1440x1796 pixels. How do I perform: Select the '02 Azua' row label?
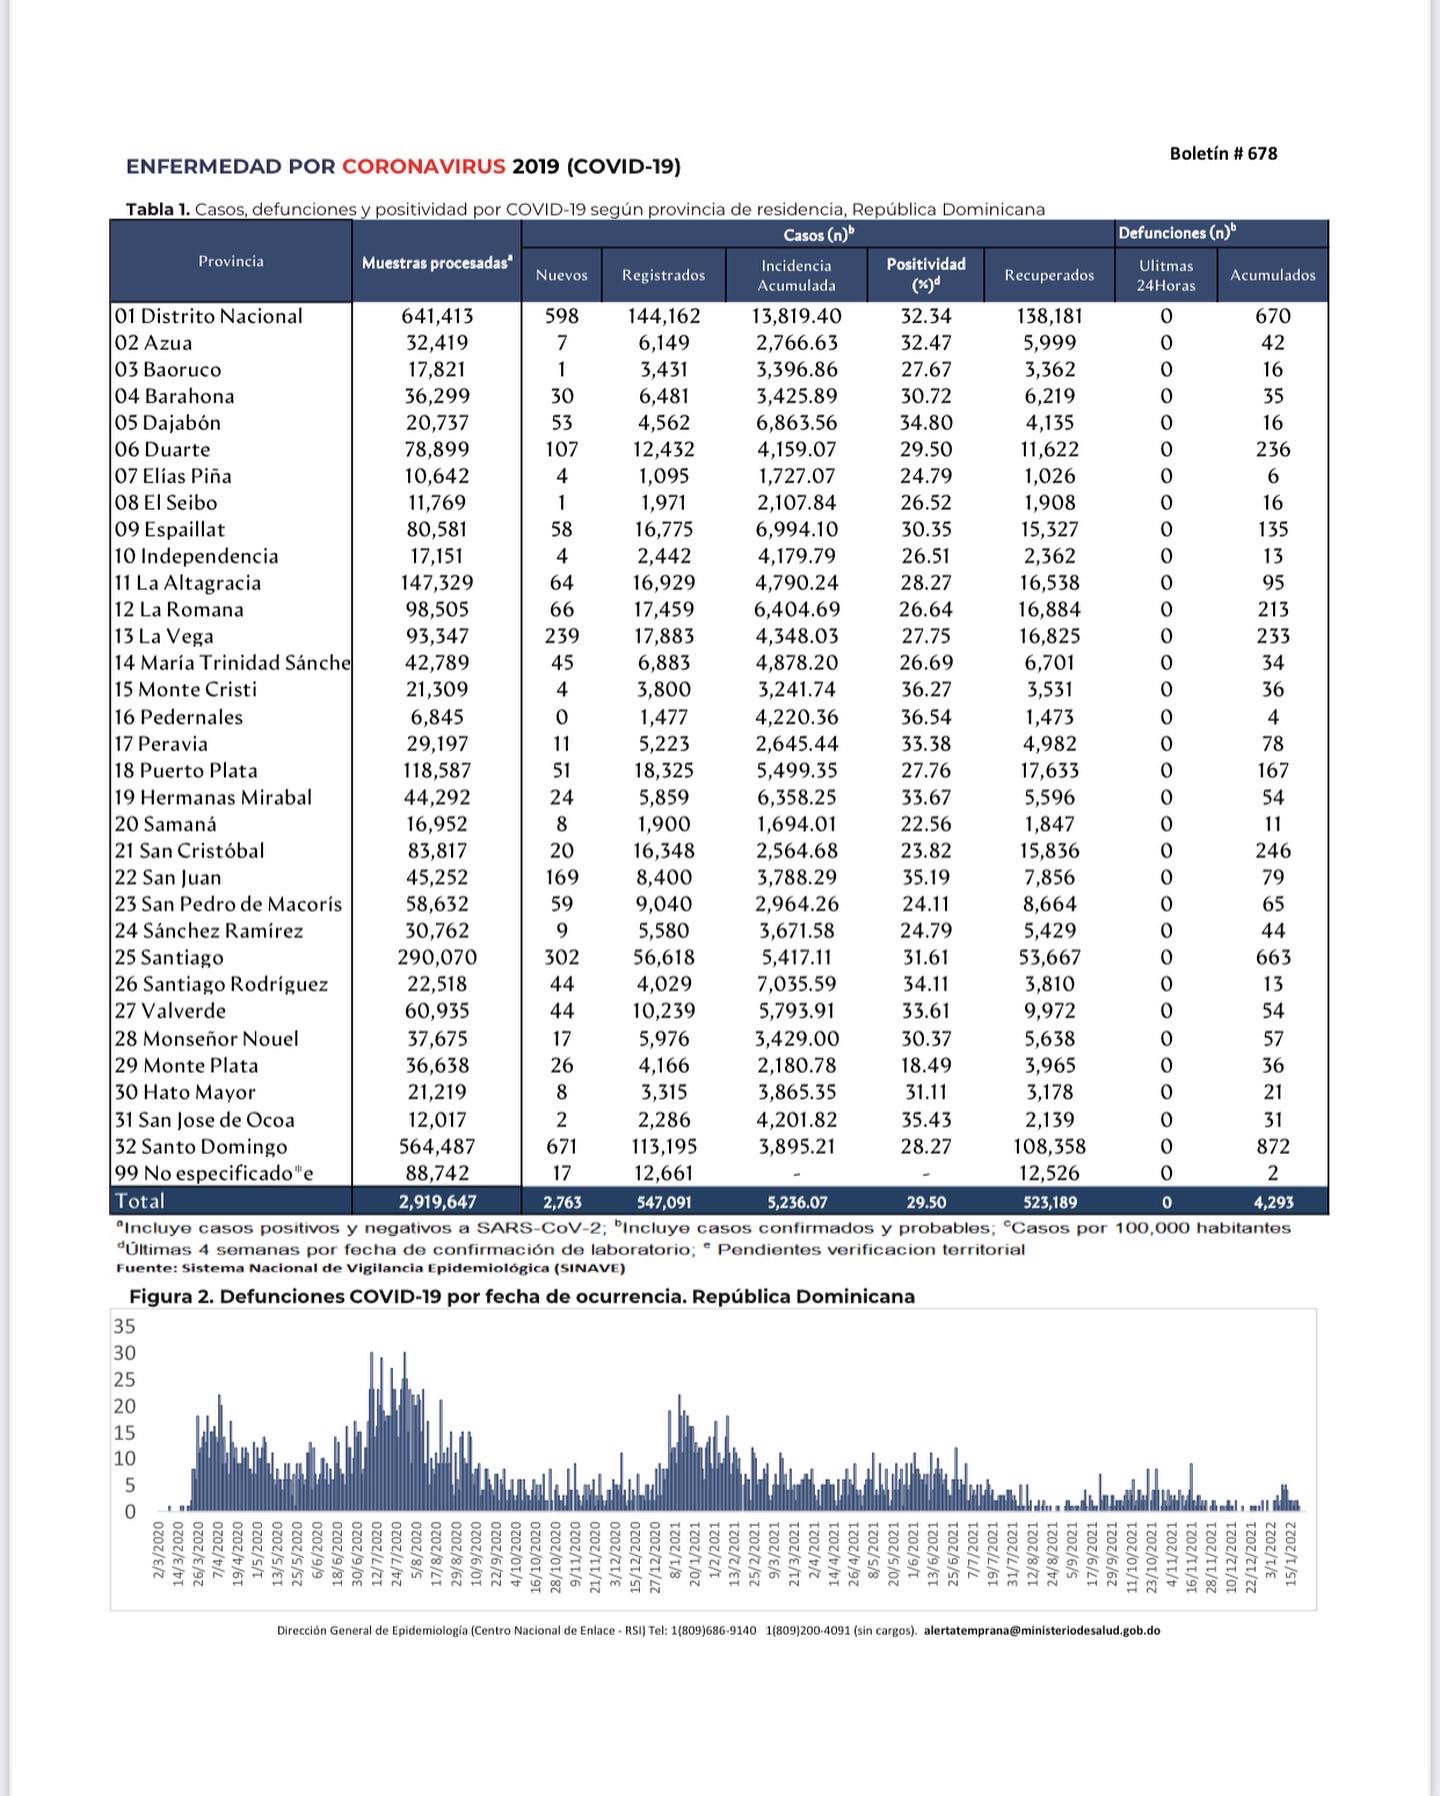153,343
